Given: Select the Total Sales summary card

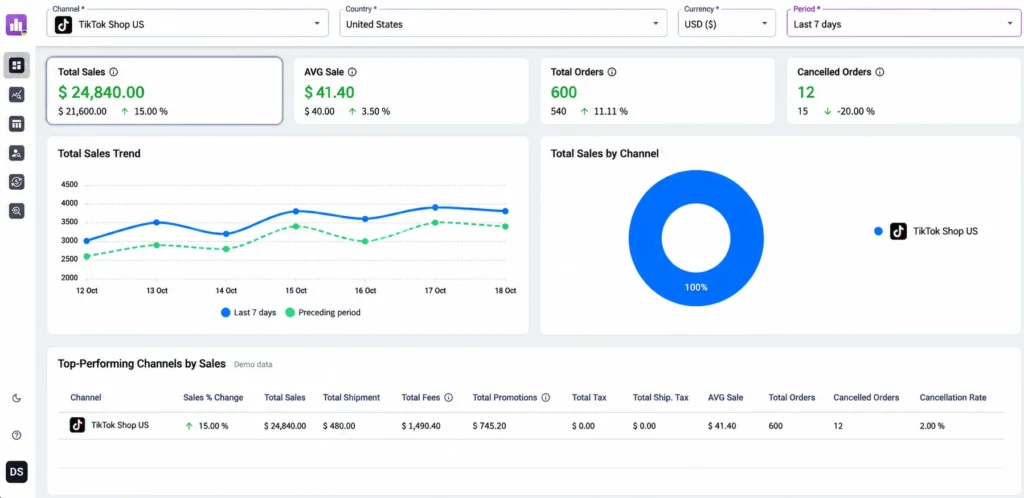Looking at the screenshot, I should pos(165,91).
